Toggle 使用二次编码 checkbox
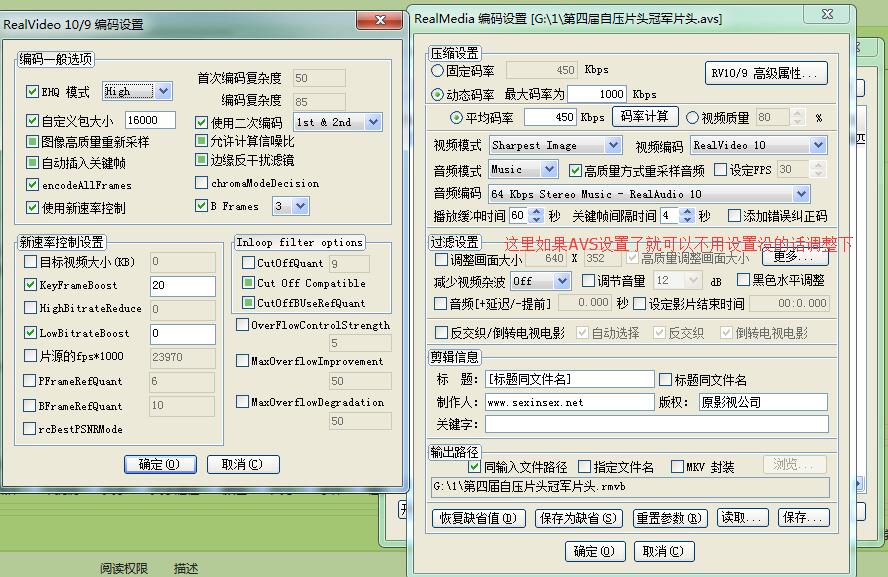Image resolution: width=888 pixels, height=577 pixels. [x=201, y=122]
